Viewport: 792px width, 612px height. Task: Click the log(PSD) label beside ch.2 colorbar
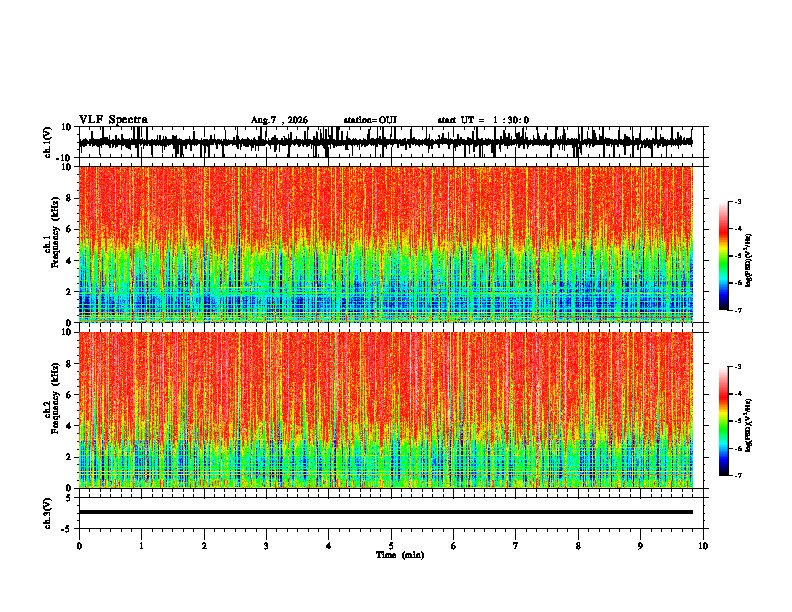[749, 425]
